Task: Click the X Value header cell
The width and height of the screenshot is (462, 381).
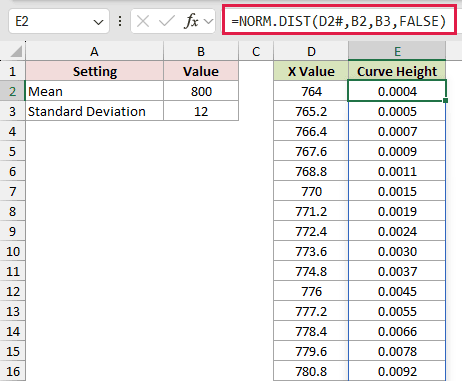Action: click(x=311, y=71)
